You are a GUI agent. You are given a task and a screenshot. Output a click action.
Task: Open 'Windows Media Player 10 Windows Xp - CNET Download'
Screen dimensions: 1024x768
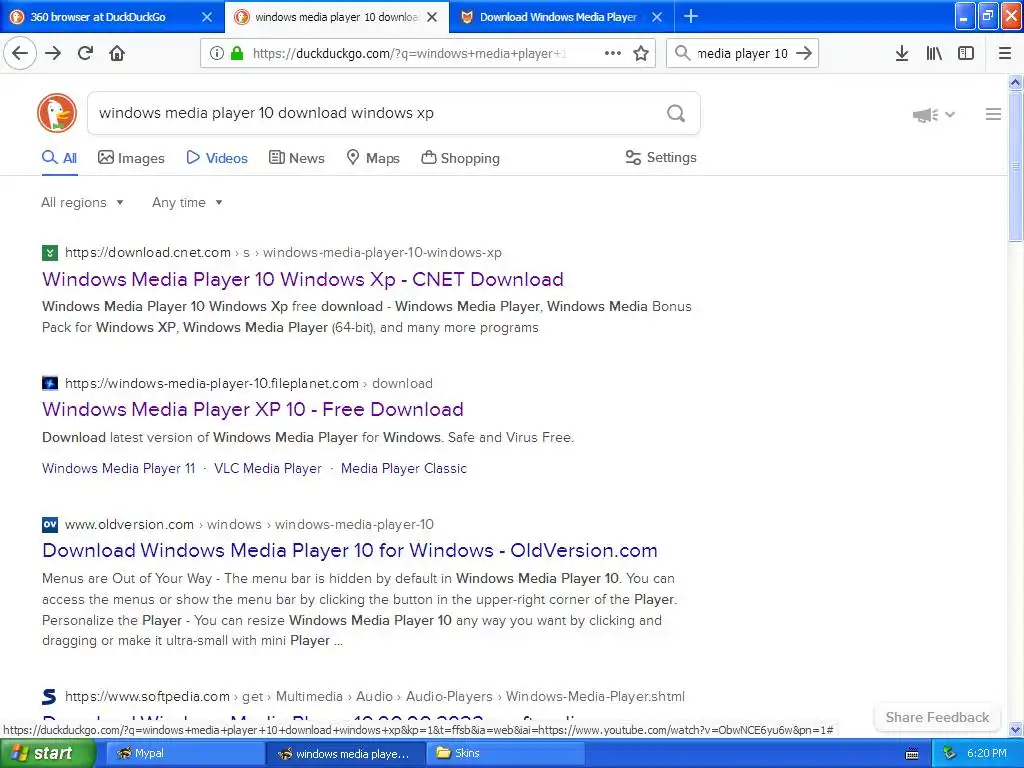(302, 279)
